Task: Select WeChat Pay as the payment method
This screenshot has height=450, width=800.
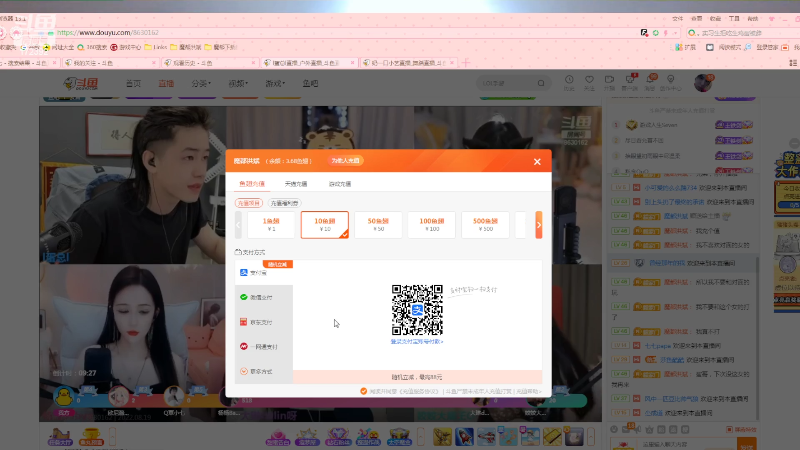Action: tap(264, 297)
